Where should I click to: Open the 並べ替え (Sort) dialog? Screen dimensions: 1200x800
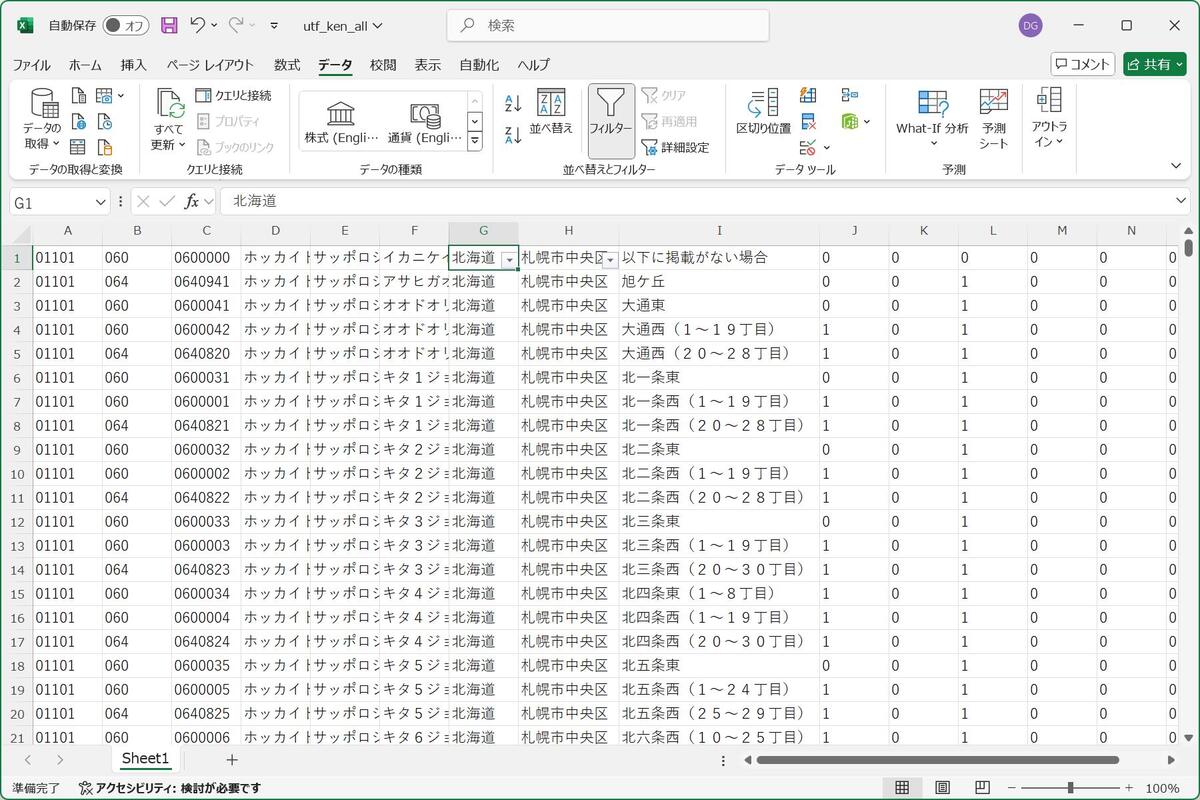coord(551,112)
